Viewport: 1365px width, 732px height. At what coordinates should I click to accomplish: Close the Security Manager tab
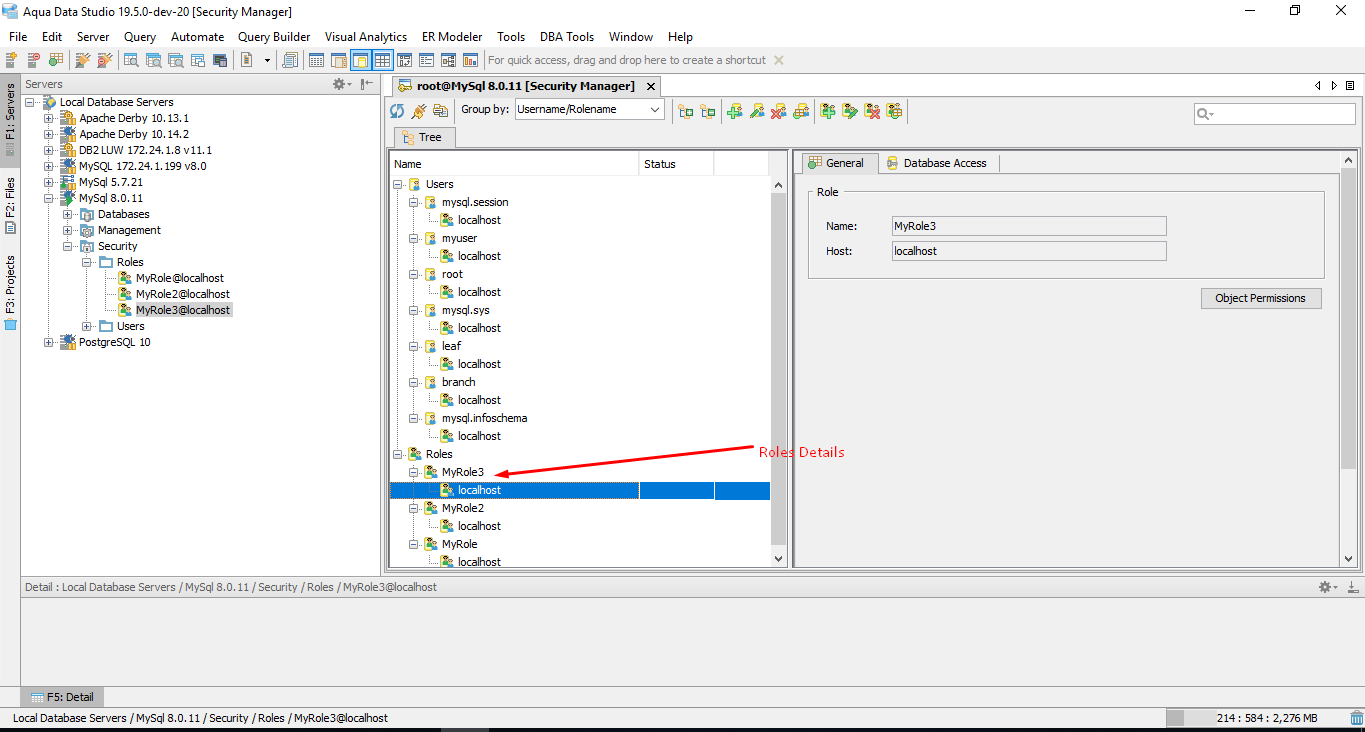pos(649,86)
